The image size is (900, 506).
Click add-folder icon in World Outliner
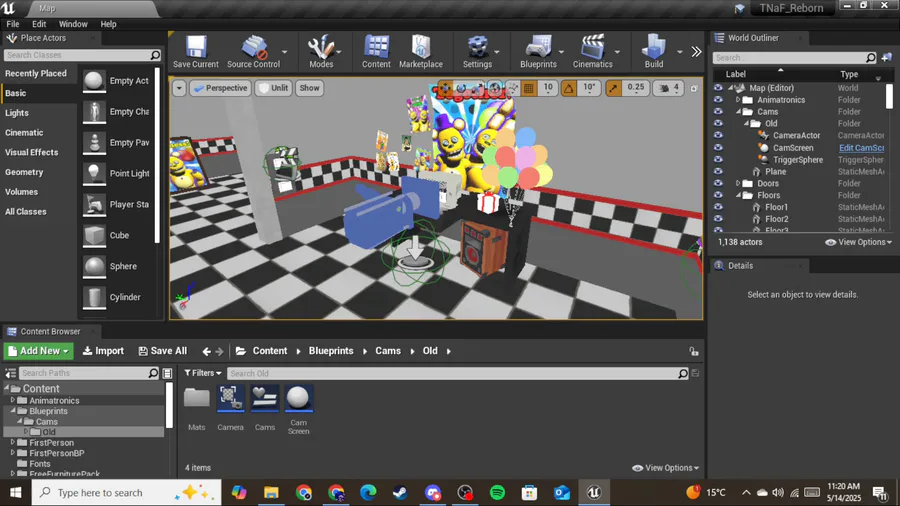(887, 57)
